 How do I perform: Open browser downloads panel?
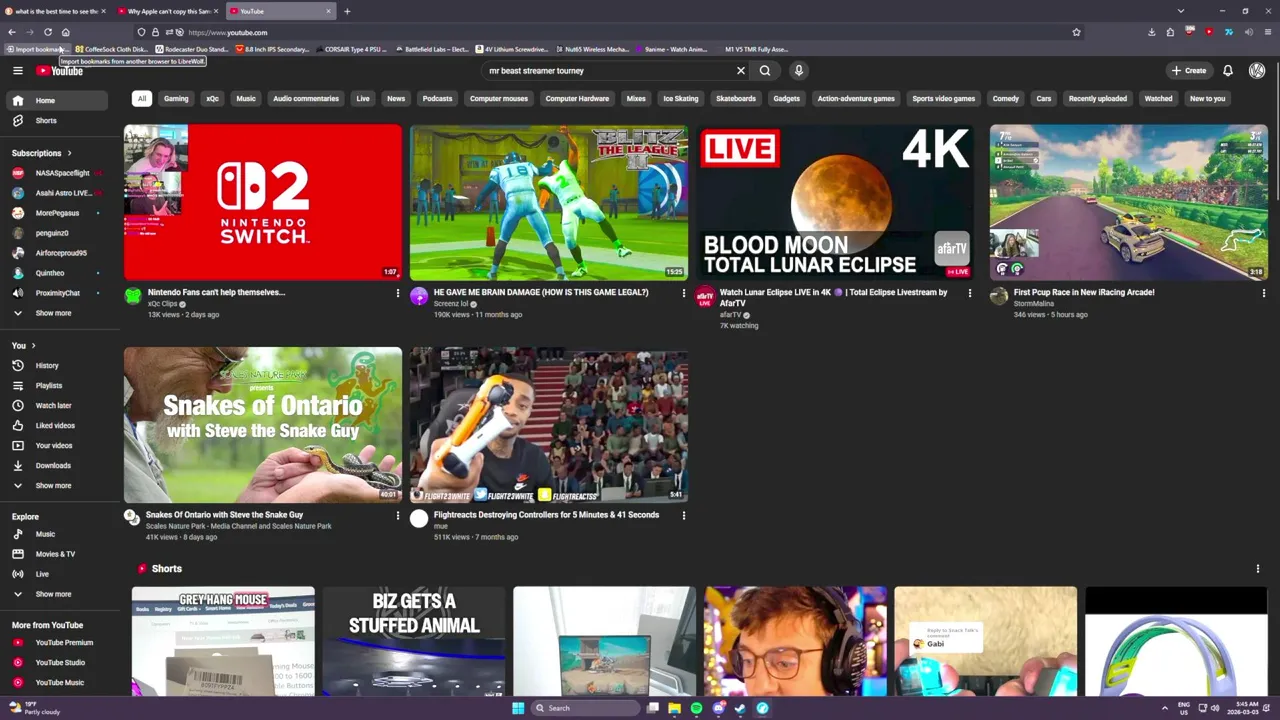[x=1151, y=32]
